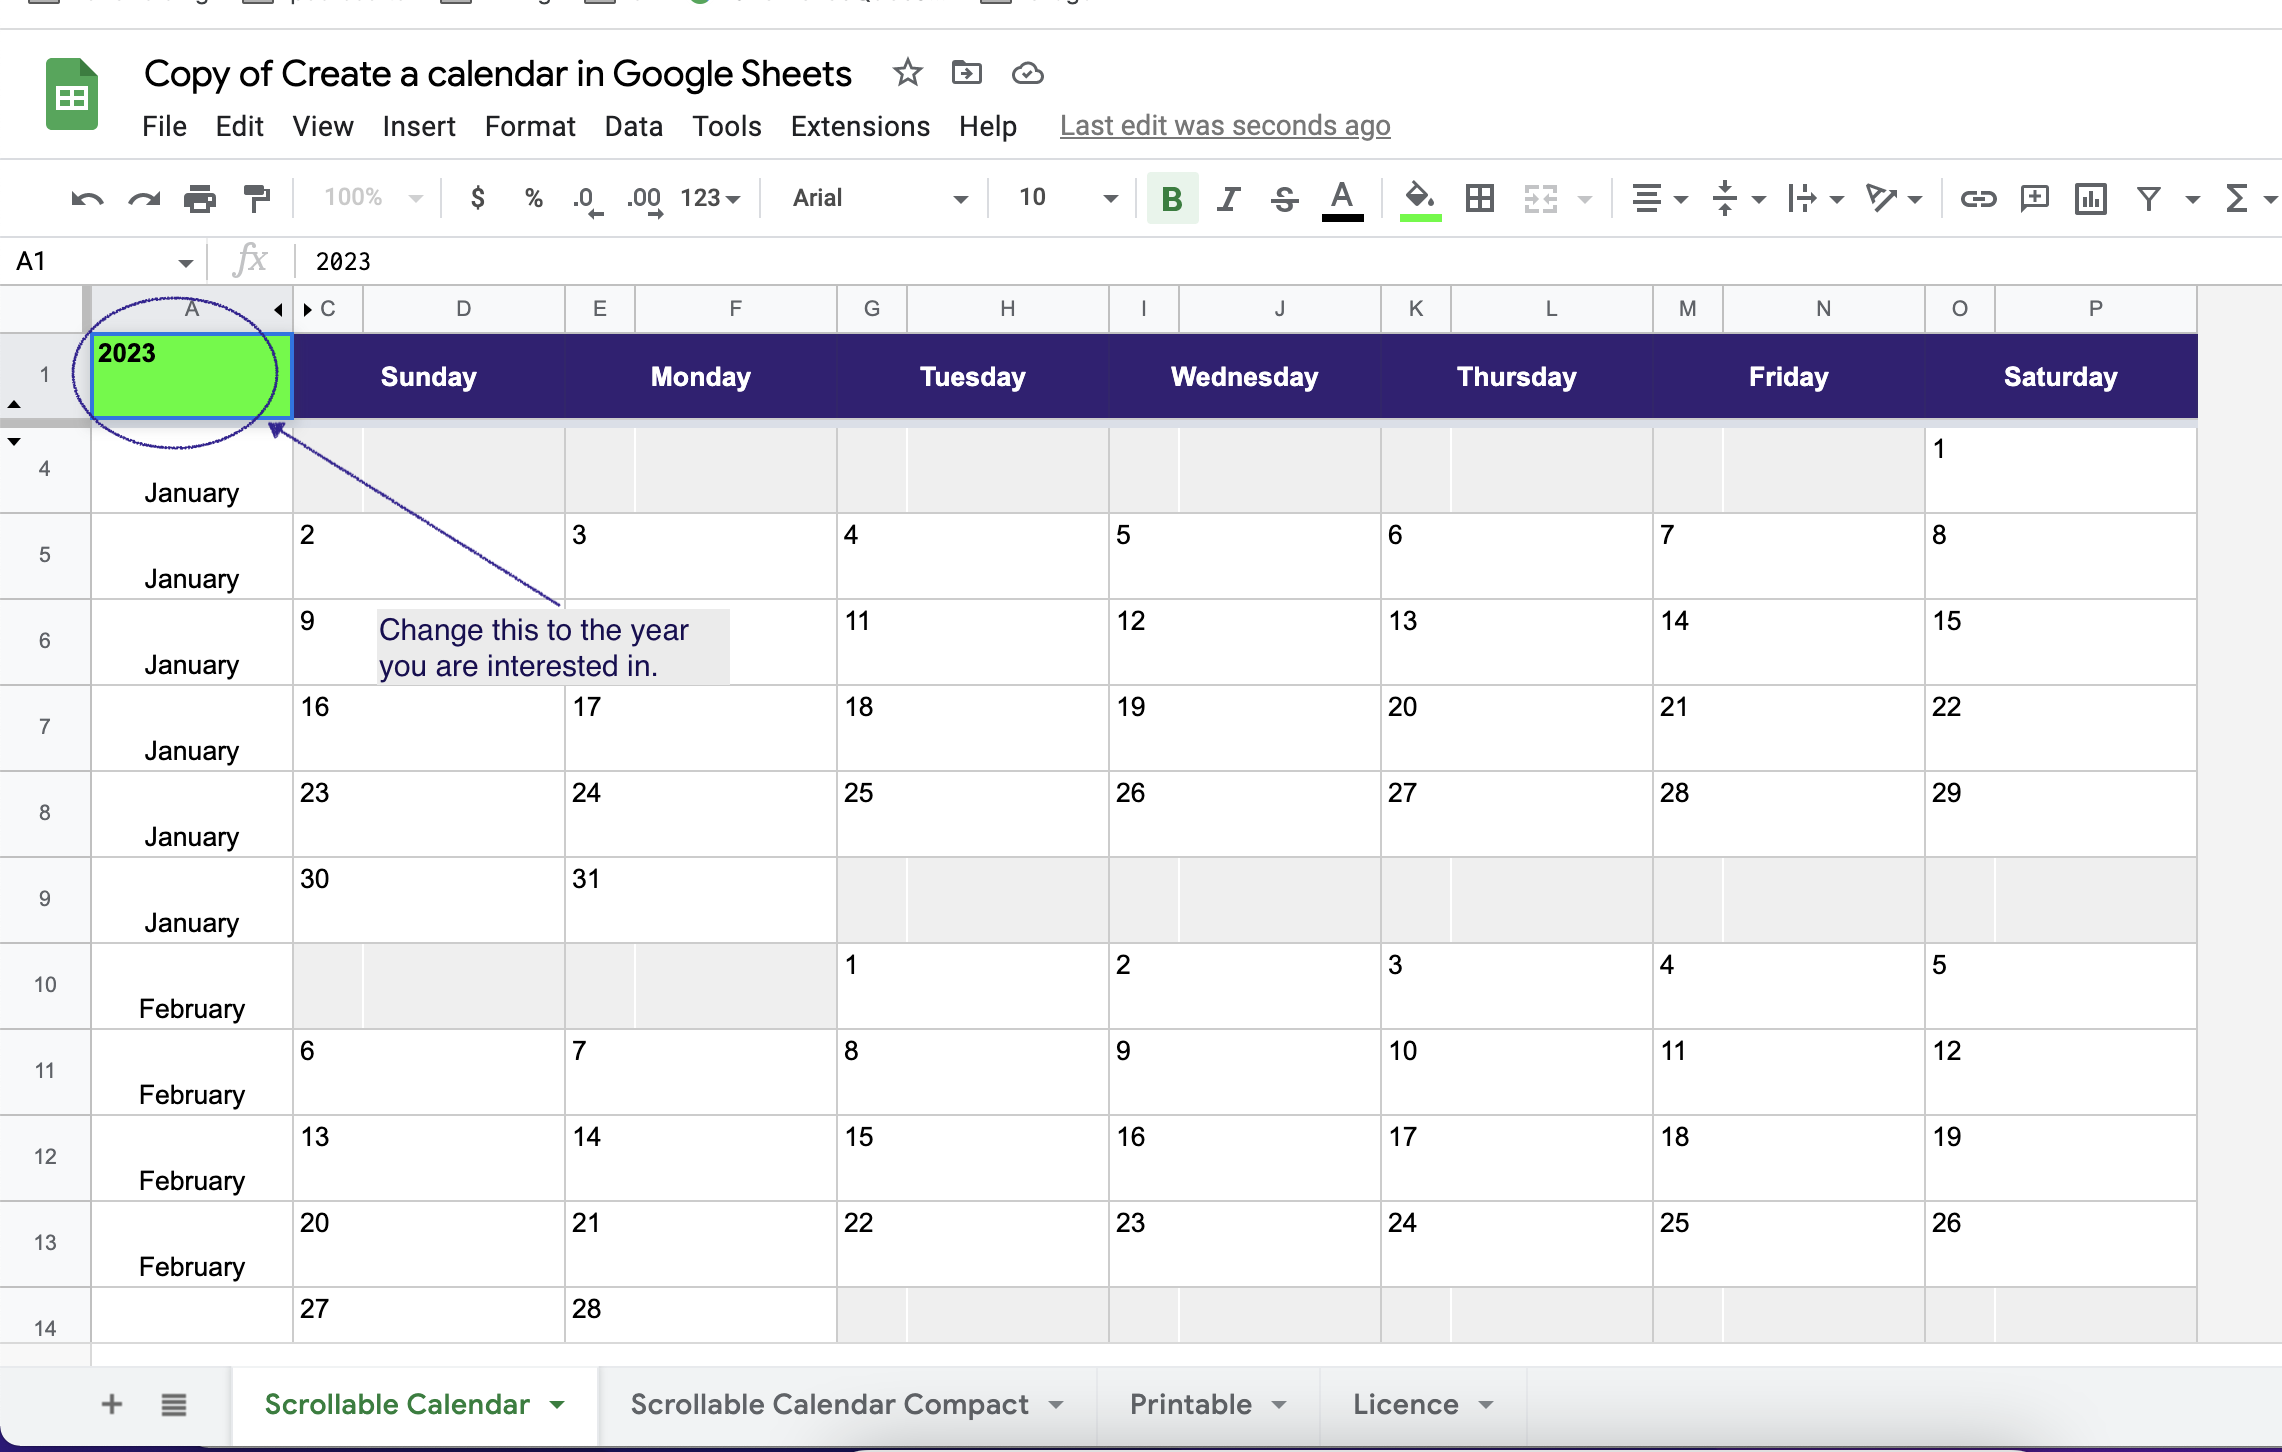Open the View menu
Screen dimensions: 2282x1452
pyautogui.click(x=322, y=126)
